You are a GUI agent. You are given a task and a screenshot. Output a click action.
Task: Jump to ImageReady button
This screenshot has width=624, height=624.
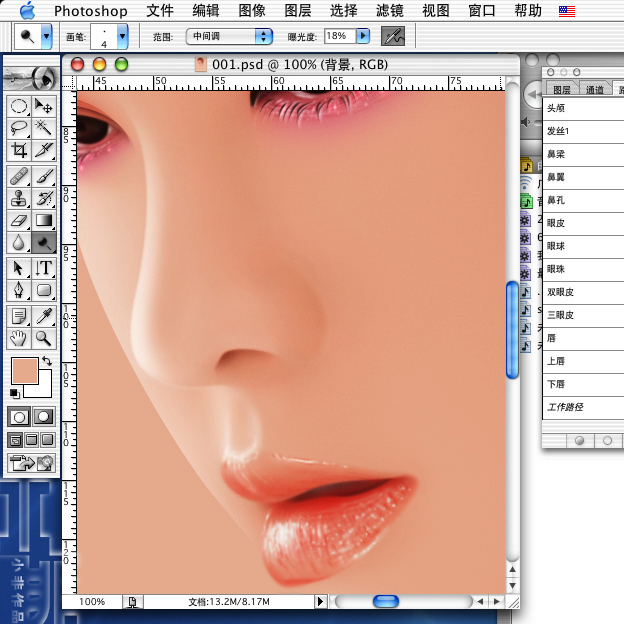point(31,463)
